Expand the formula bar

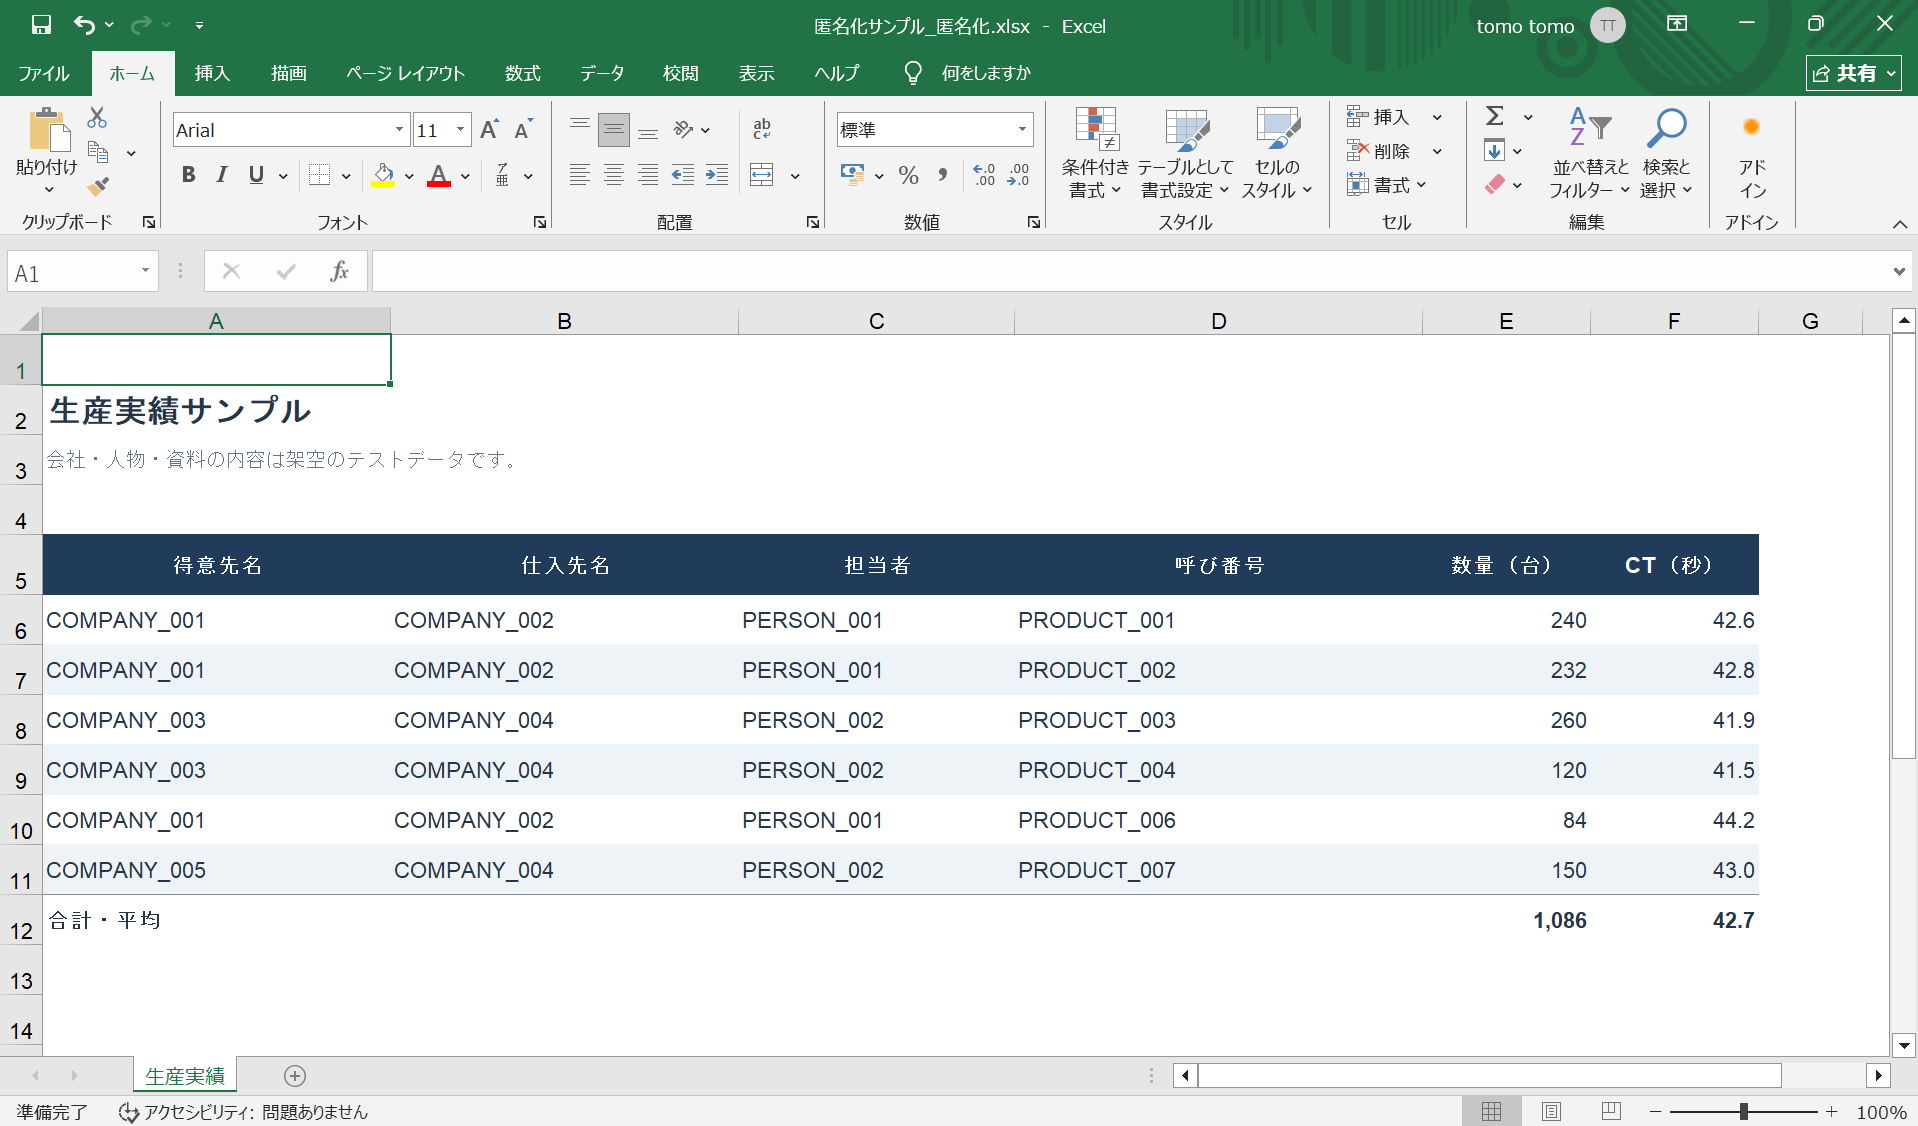1898,271
